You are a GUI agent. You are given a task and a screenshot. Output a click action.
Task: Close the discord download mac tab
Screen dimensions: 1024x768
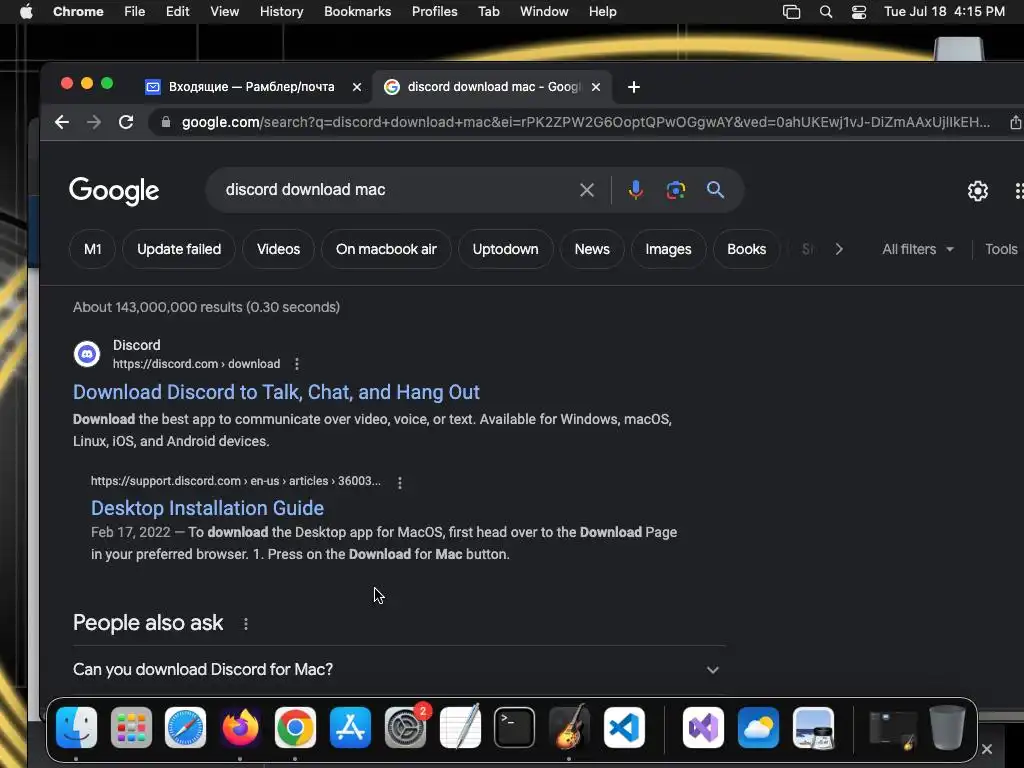click(x=596, y=87)
